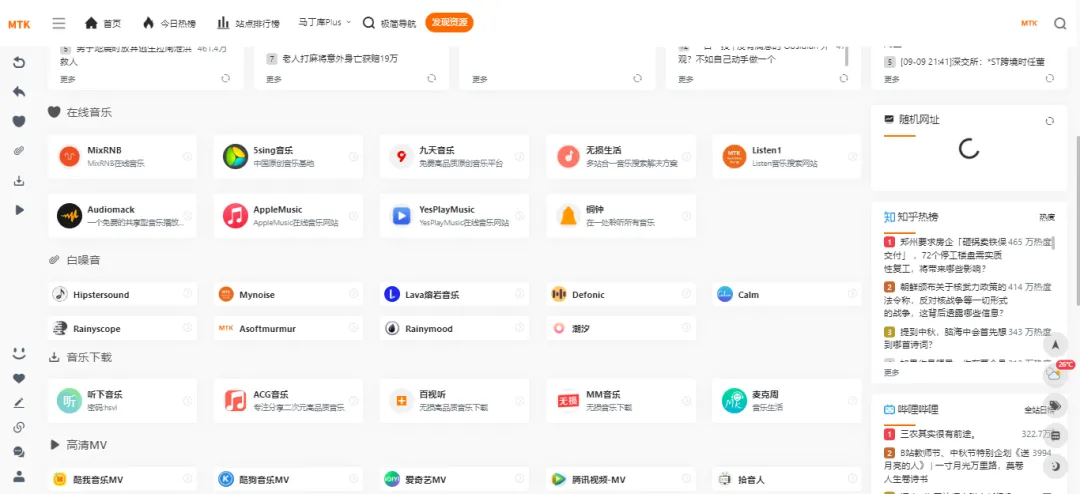Open the weather cloud widget
The width and height of the screenshot is (1080, 494).
click(1055, 374)
